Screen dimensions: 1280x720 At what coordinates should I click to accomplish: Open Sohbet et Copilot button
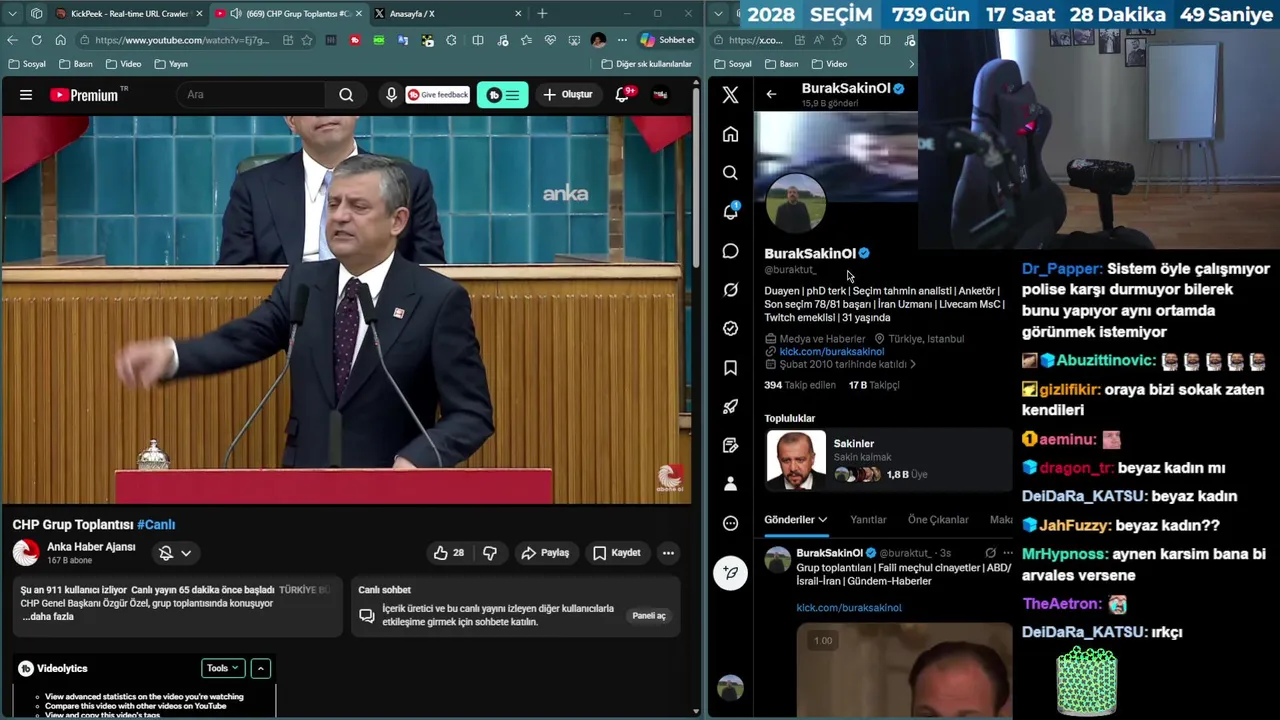pos(666,40)
